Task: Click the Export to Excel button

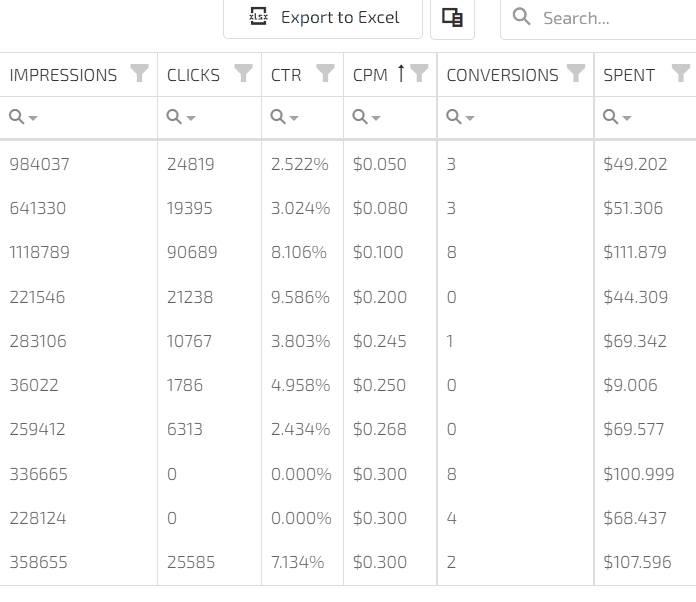Action: point(323,18)
